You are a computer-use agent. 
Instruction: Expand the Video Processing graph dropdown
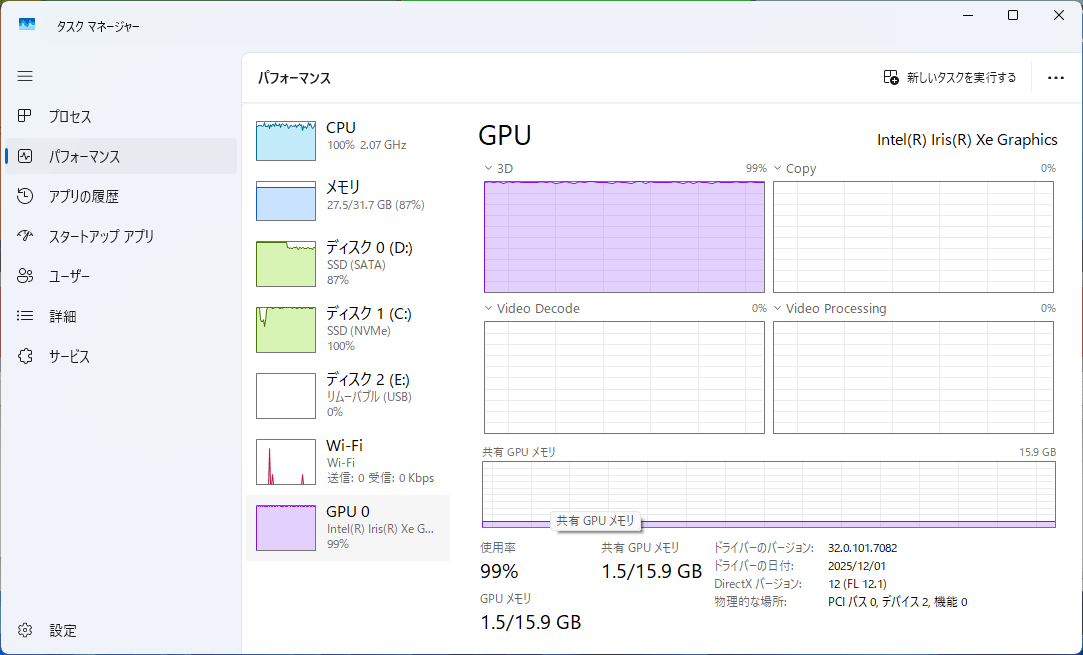tap(778, 309)
